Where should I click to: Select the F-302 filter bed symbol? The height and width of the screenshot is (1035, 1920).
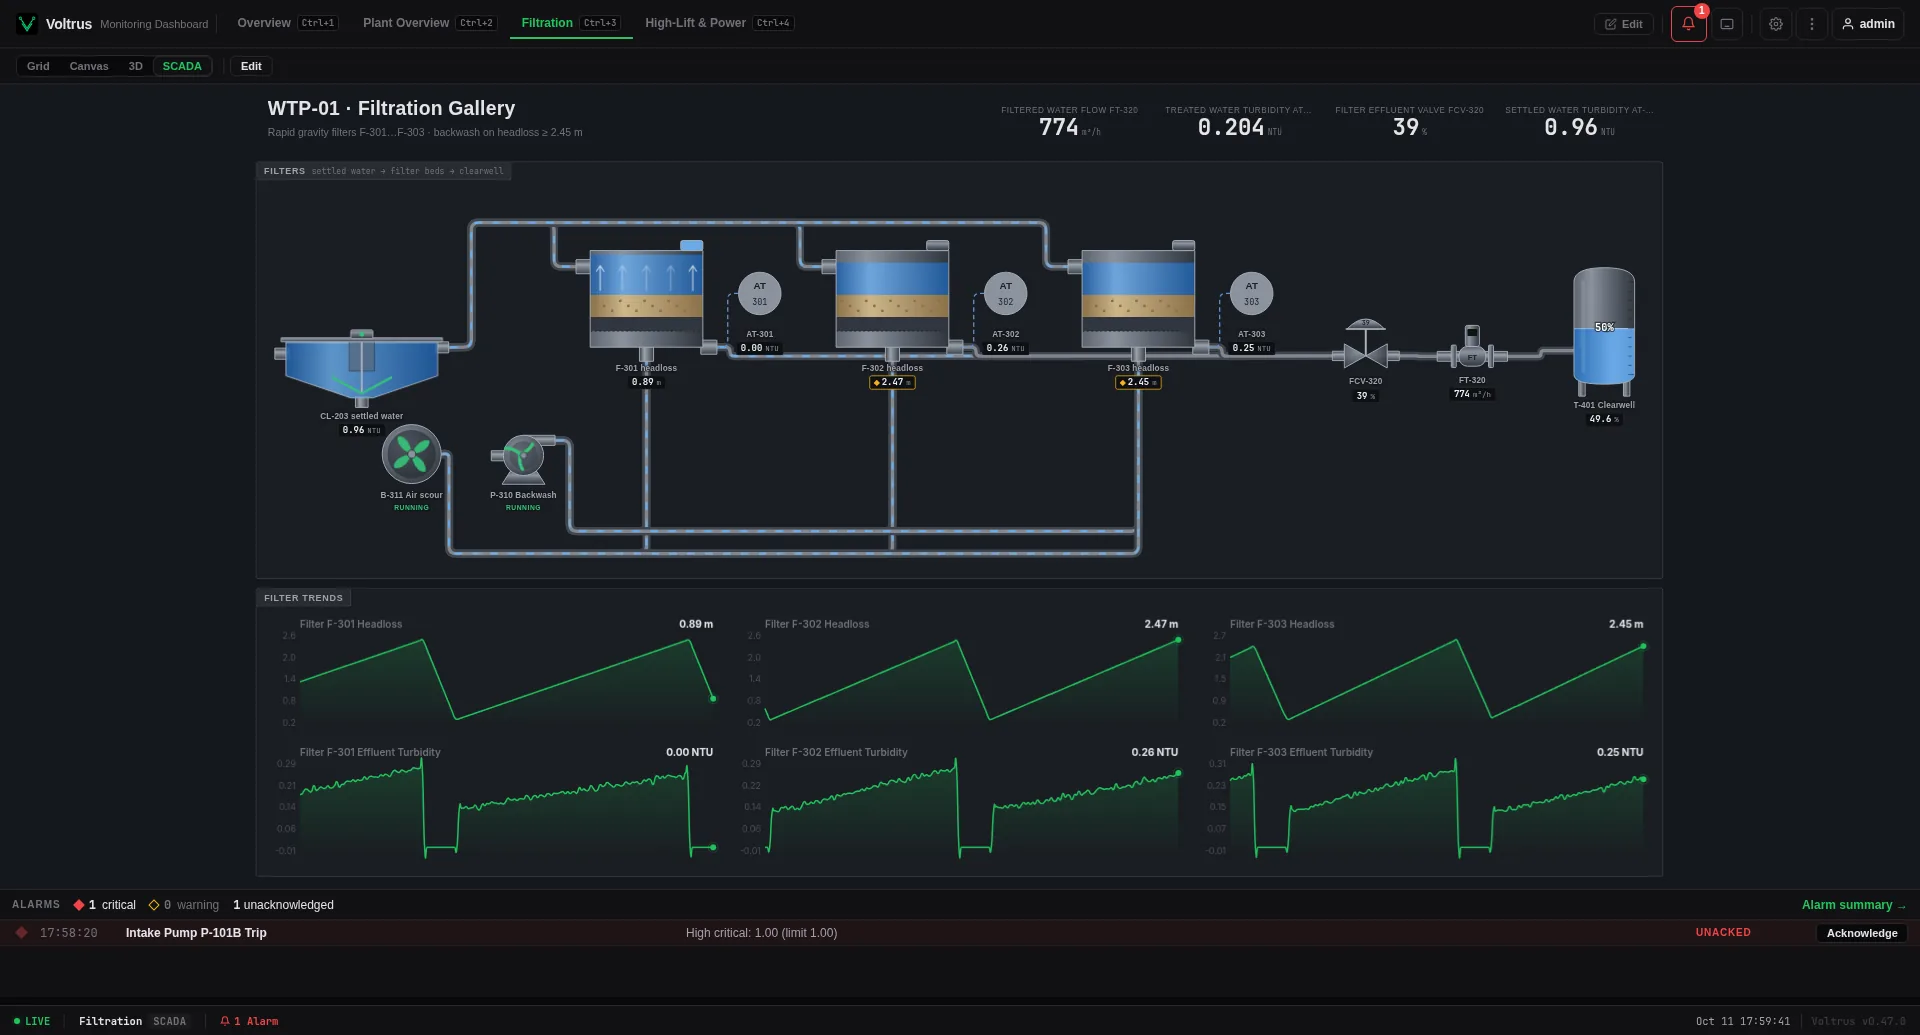click(892, 299)
